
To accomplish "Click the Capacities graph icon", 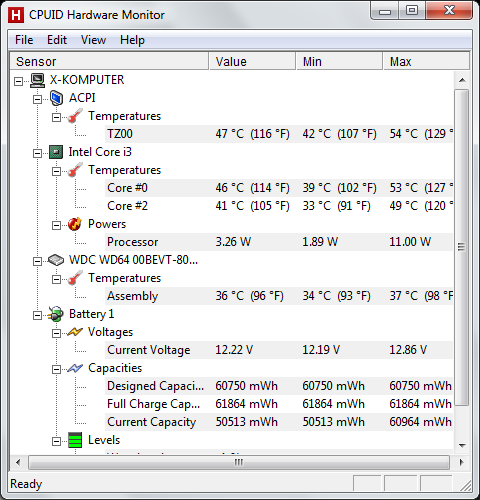I will [x=75, y=368].
